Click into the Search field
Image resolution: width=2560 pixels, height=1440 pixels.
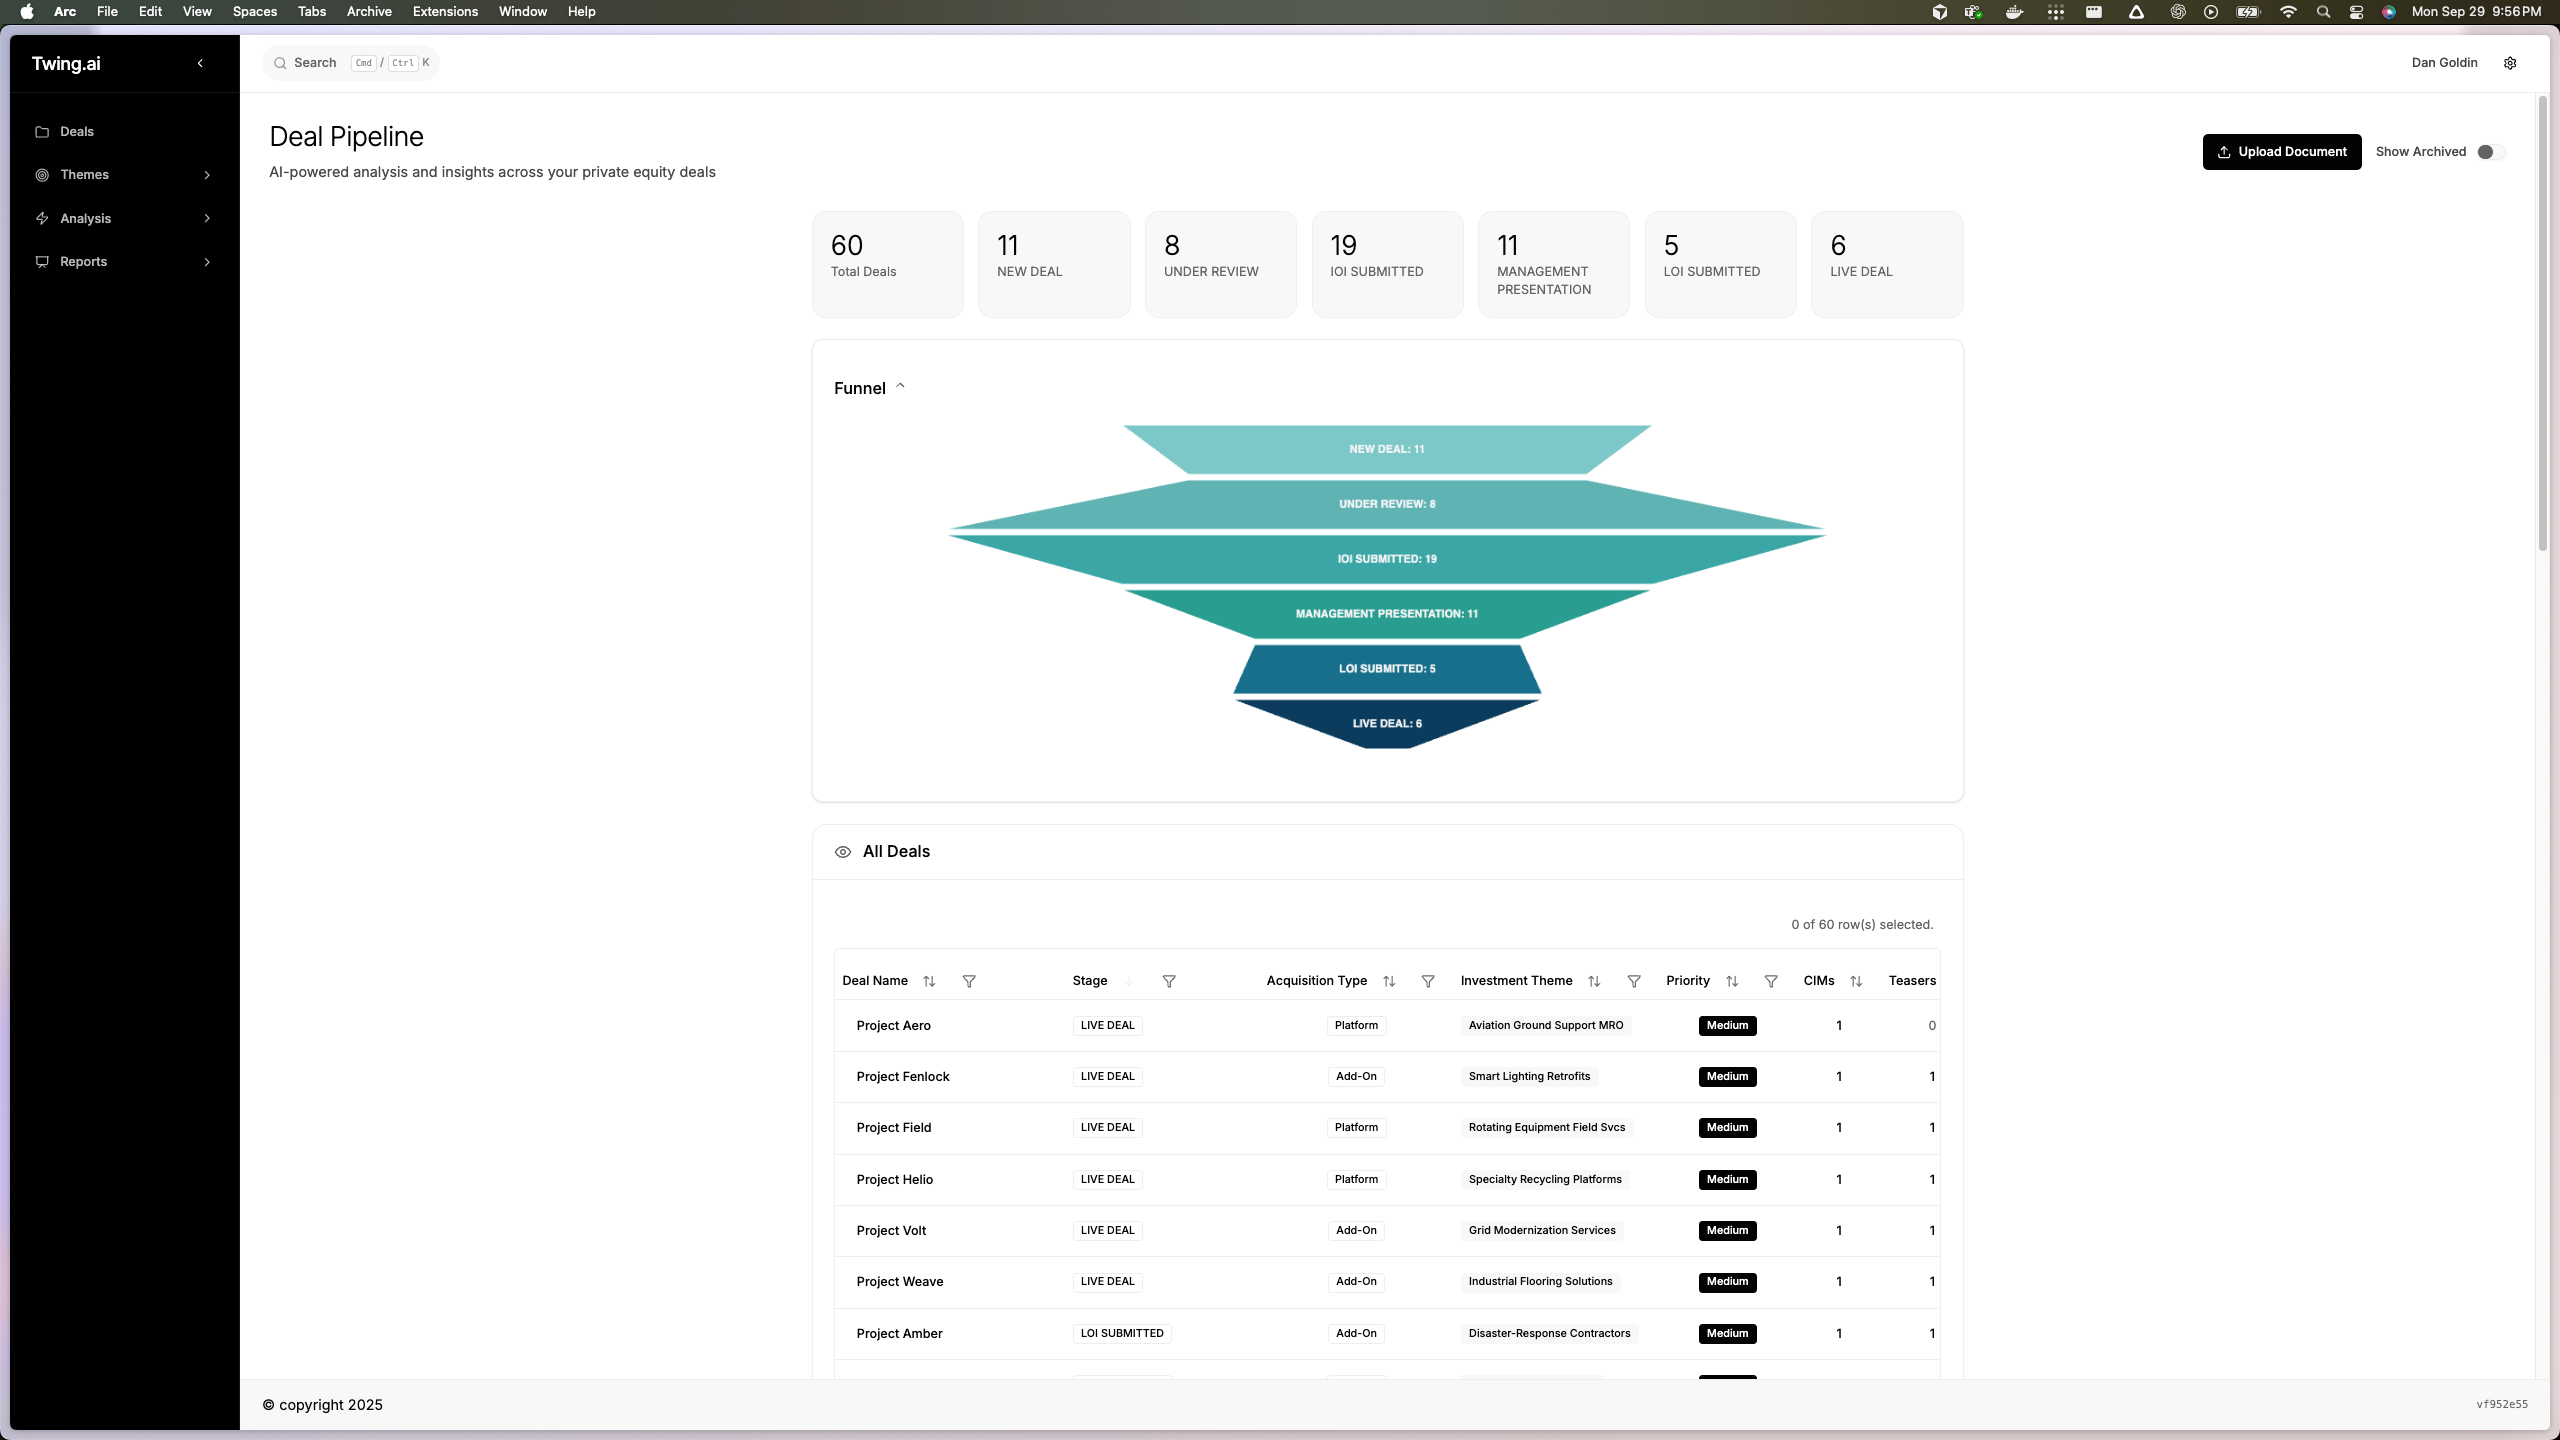[315, 62]
